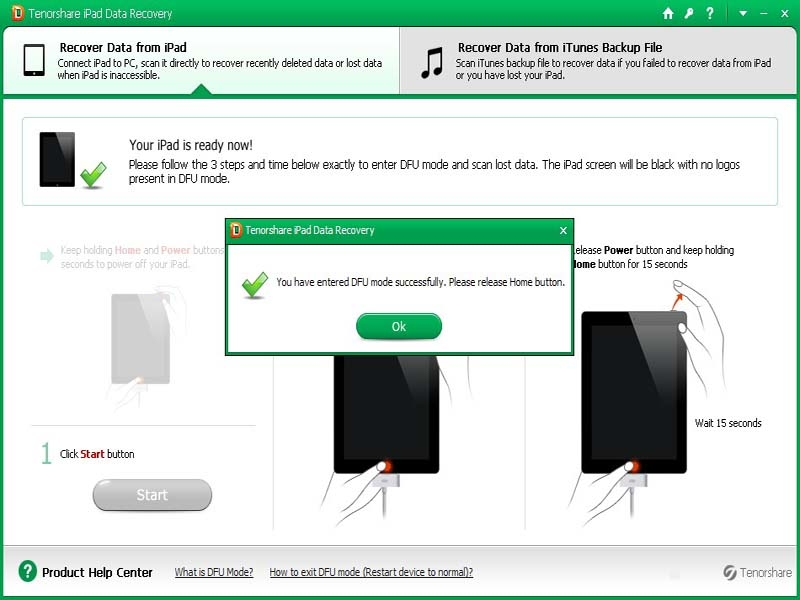Open How to exit DFU mode link
The width and height of the screenshot is (800, 600).
371,572
